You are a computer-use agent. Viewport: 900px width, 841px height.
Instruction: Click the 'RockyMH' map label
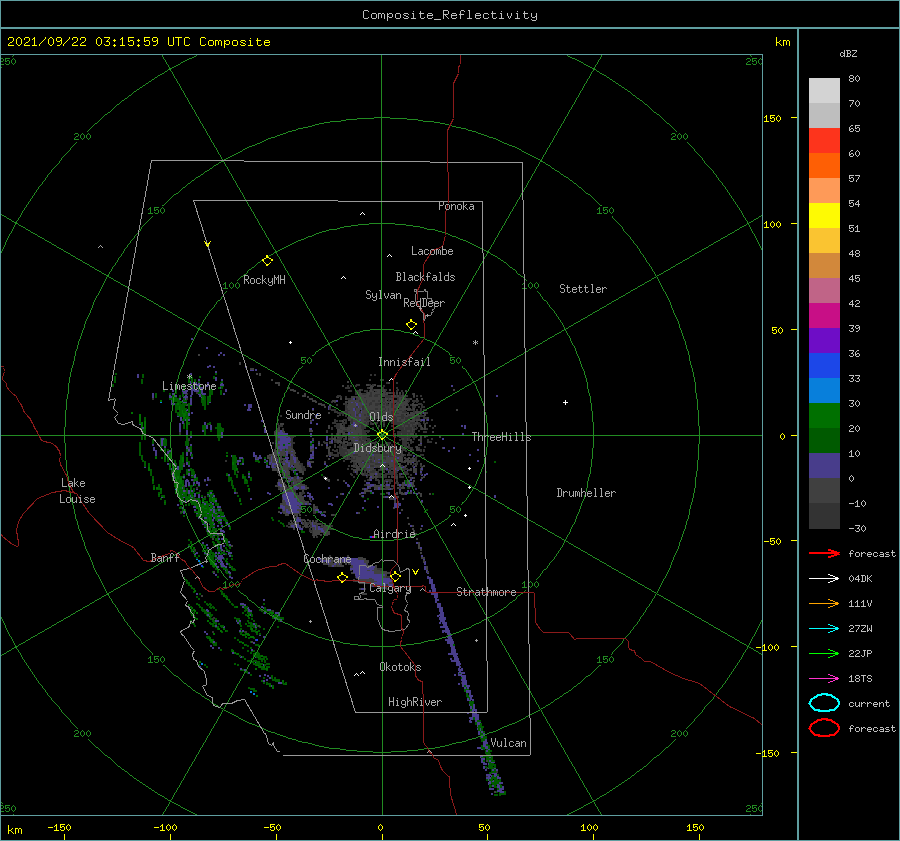pyautogui.click(x=264, y=280)
